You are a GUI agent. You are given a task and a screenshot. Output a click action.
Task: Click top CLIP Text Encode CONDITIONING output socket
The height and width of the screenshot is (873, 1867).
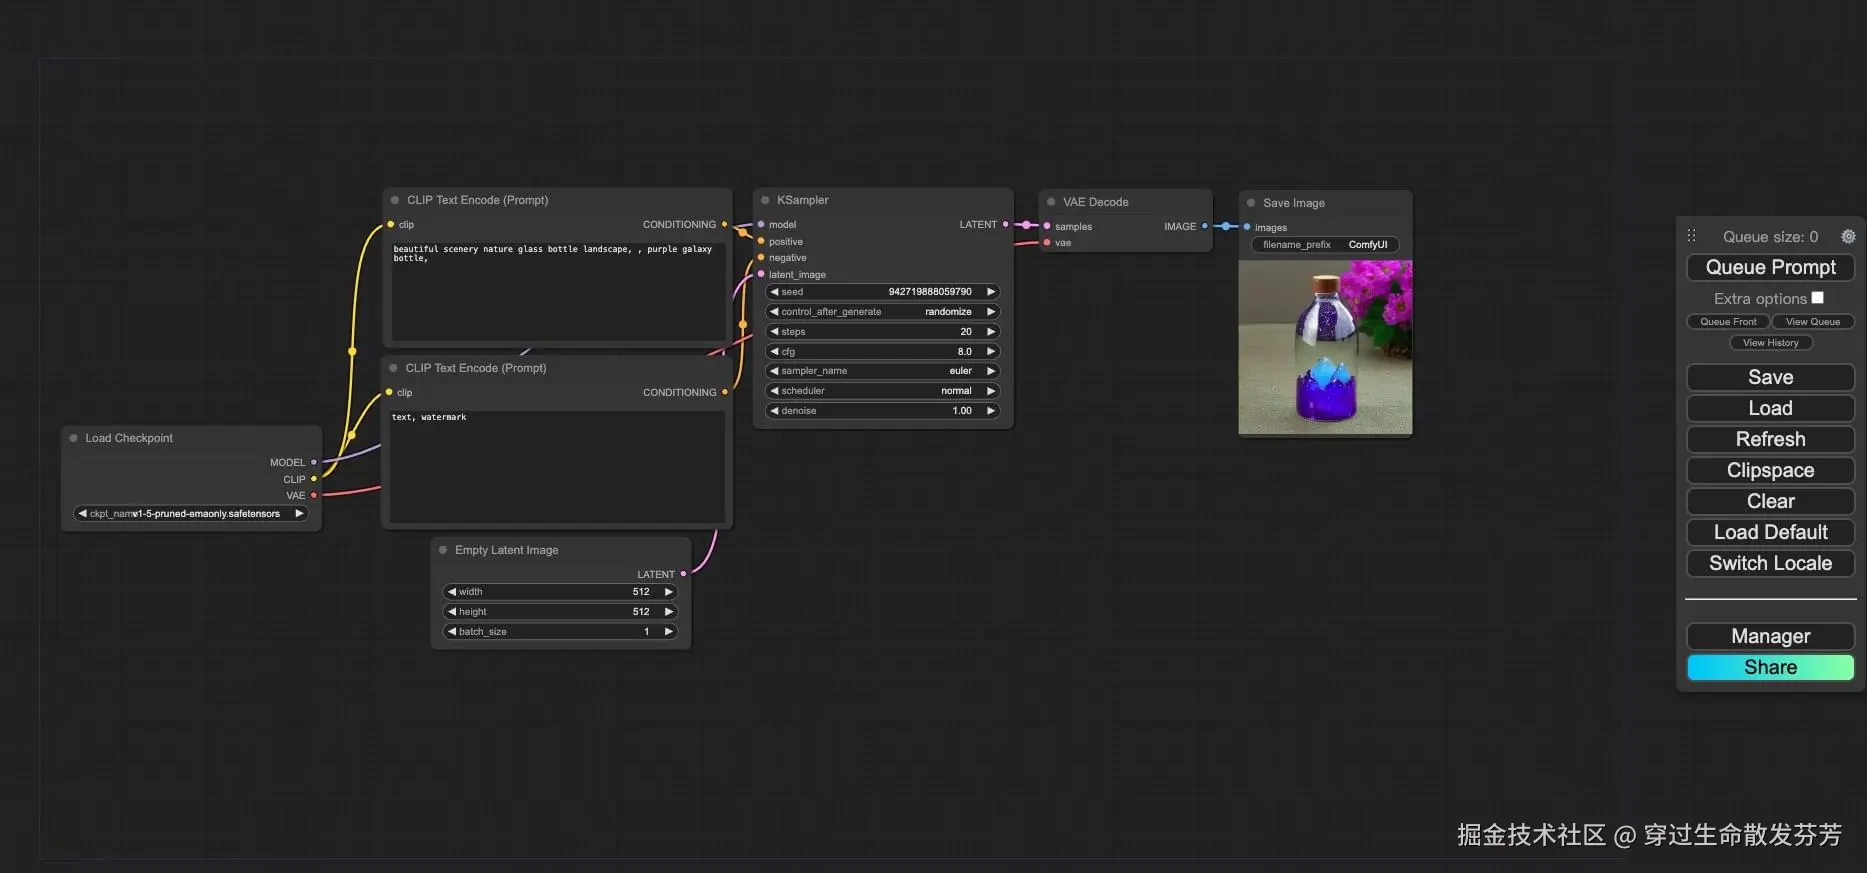click(x=724, y=224)
